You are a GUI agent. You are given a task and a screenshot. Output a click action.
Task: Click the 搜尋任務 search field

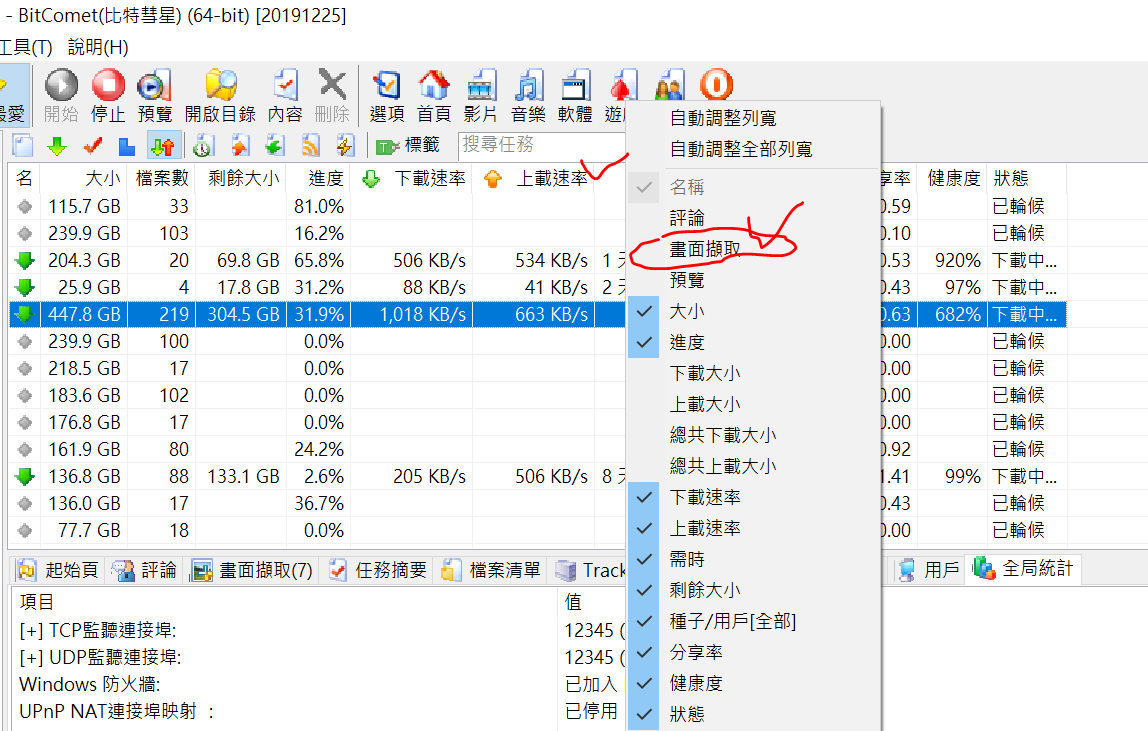542,145
